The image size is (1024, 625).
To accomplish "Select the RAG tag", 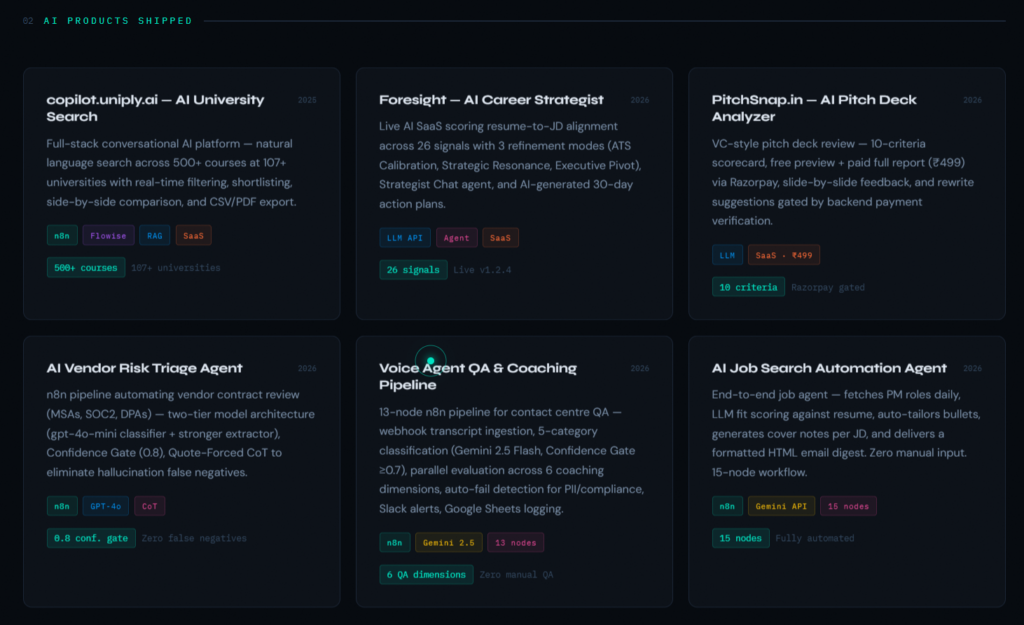I will point(155,235).
